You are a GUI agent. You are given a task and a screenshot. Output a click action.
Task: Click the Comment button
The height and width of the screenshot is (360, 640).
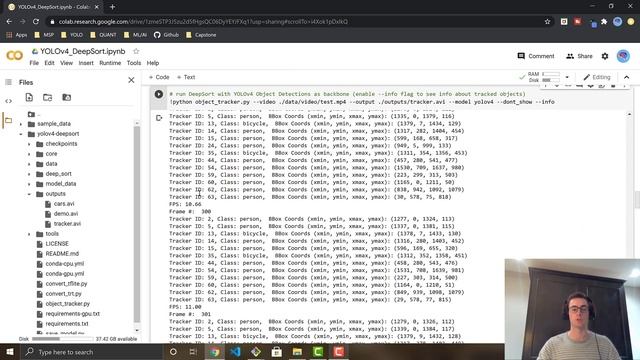(x=536, y=56)
